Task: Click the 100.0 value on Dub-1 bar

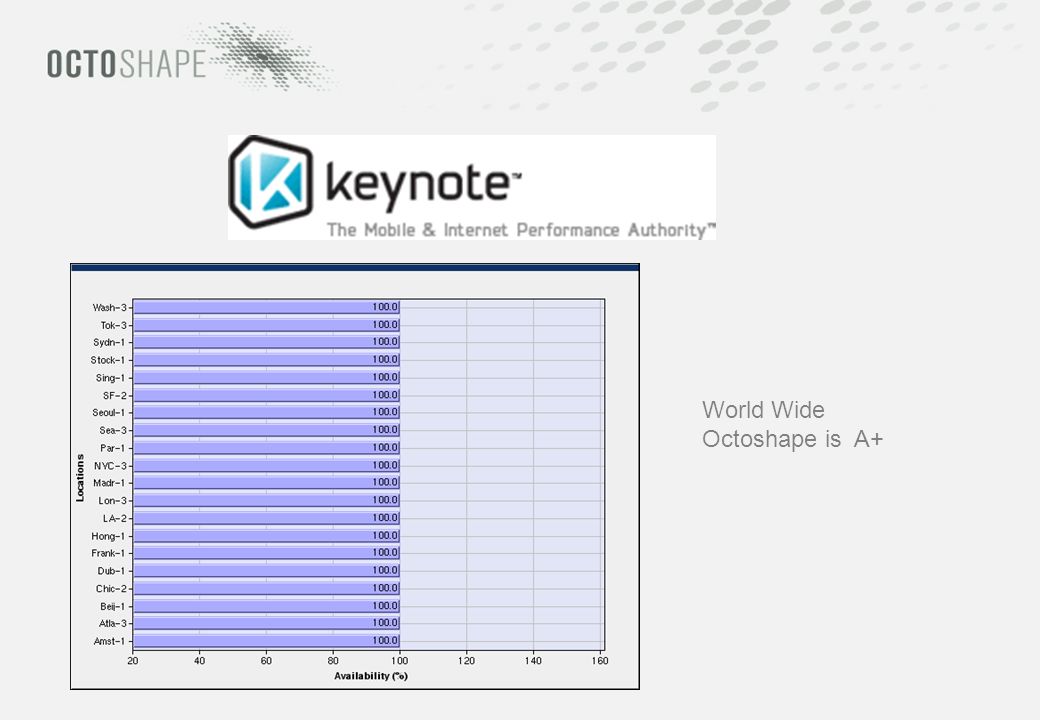Action: (x=385, y=570)
